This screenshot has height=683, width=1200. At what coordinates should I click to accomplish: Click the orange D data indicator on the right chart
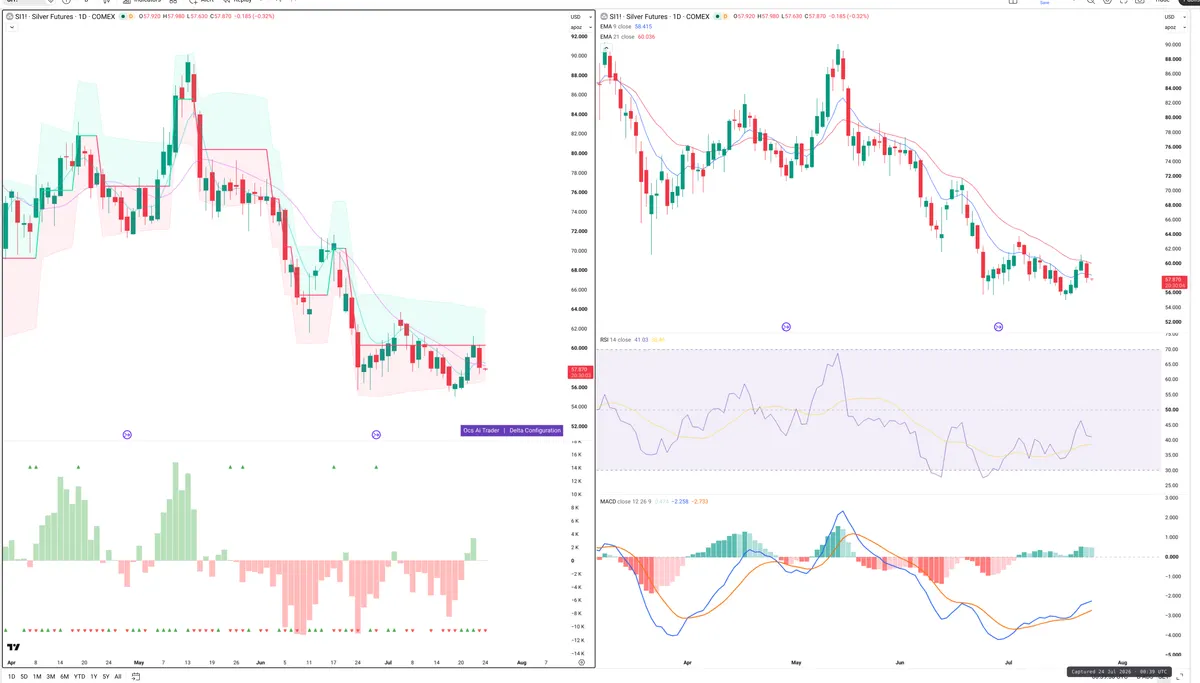pos(724,17)
